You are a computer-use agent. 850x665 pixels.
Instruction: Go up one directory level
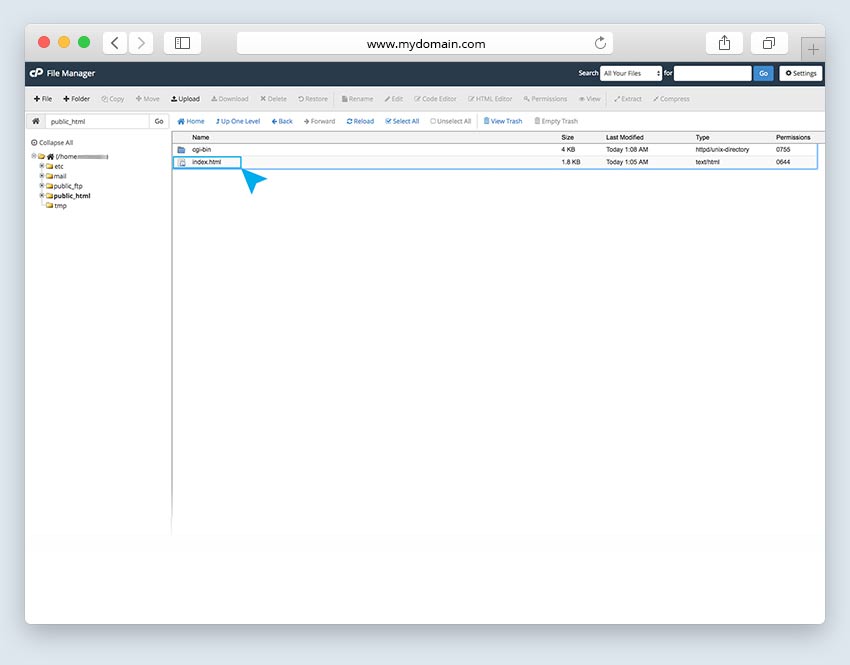(x=238, y=121)
